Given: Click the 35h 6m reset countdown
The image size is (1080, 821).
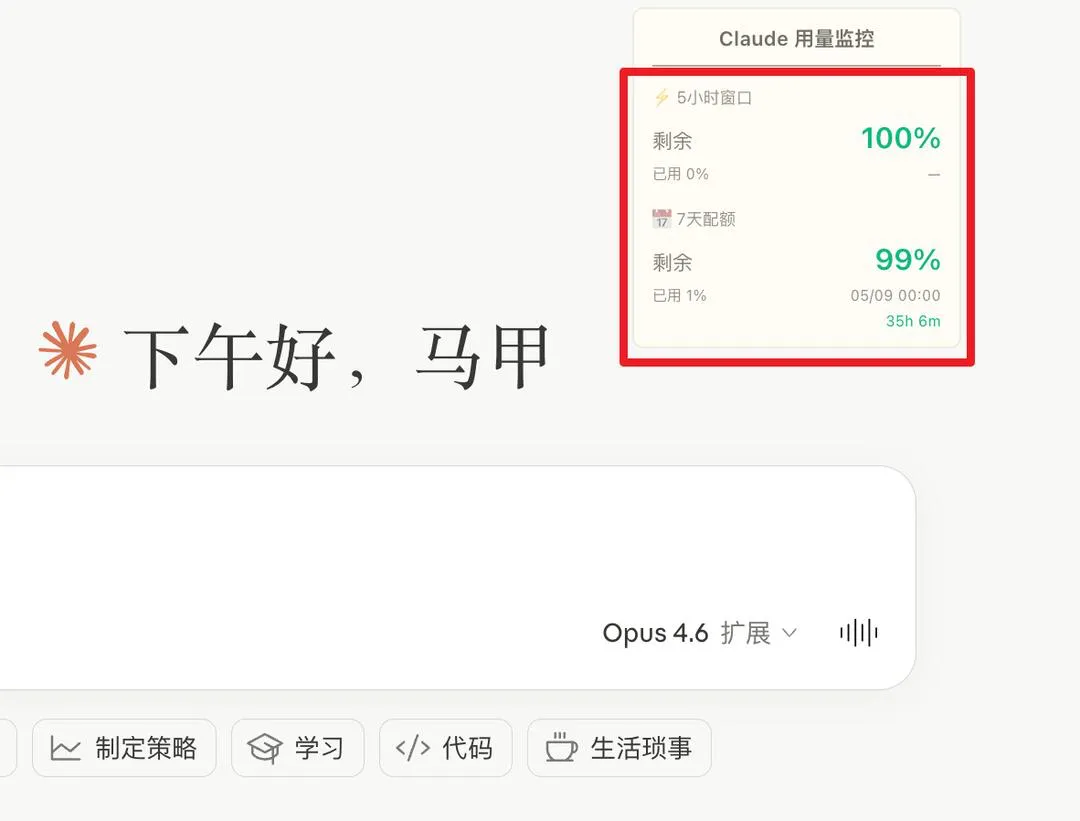Looking at the screenshot, I should click(x=913, y=321).
